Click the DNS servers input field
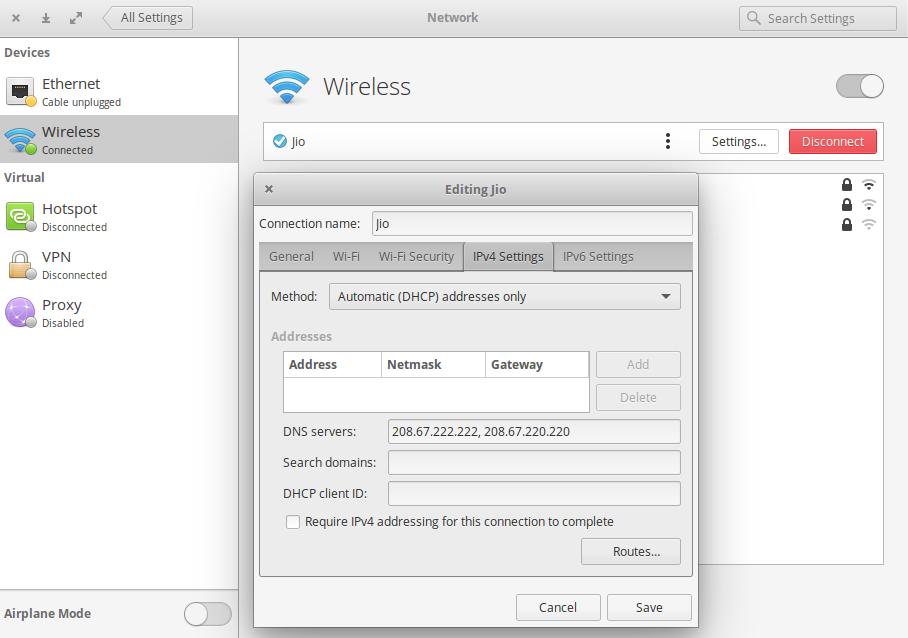The width and height of the screenshot is (908, 638). [x=534, y=431]
